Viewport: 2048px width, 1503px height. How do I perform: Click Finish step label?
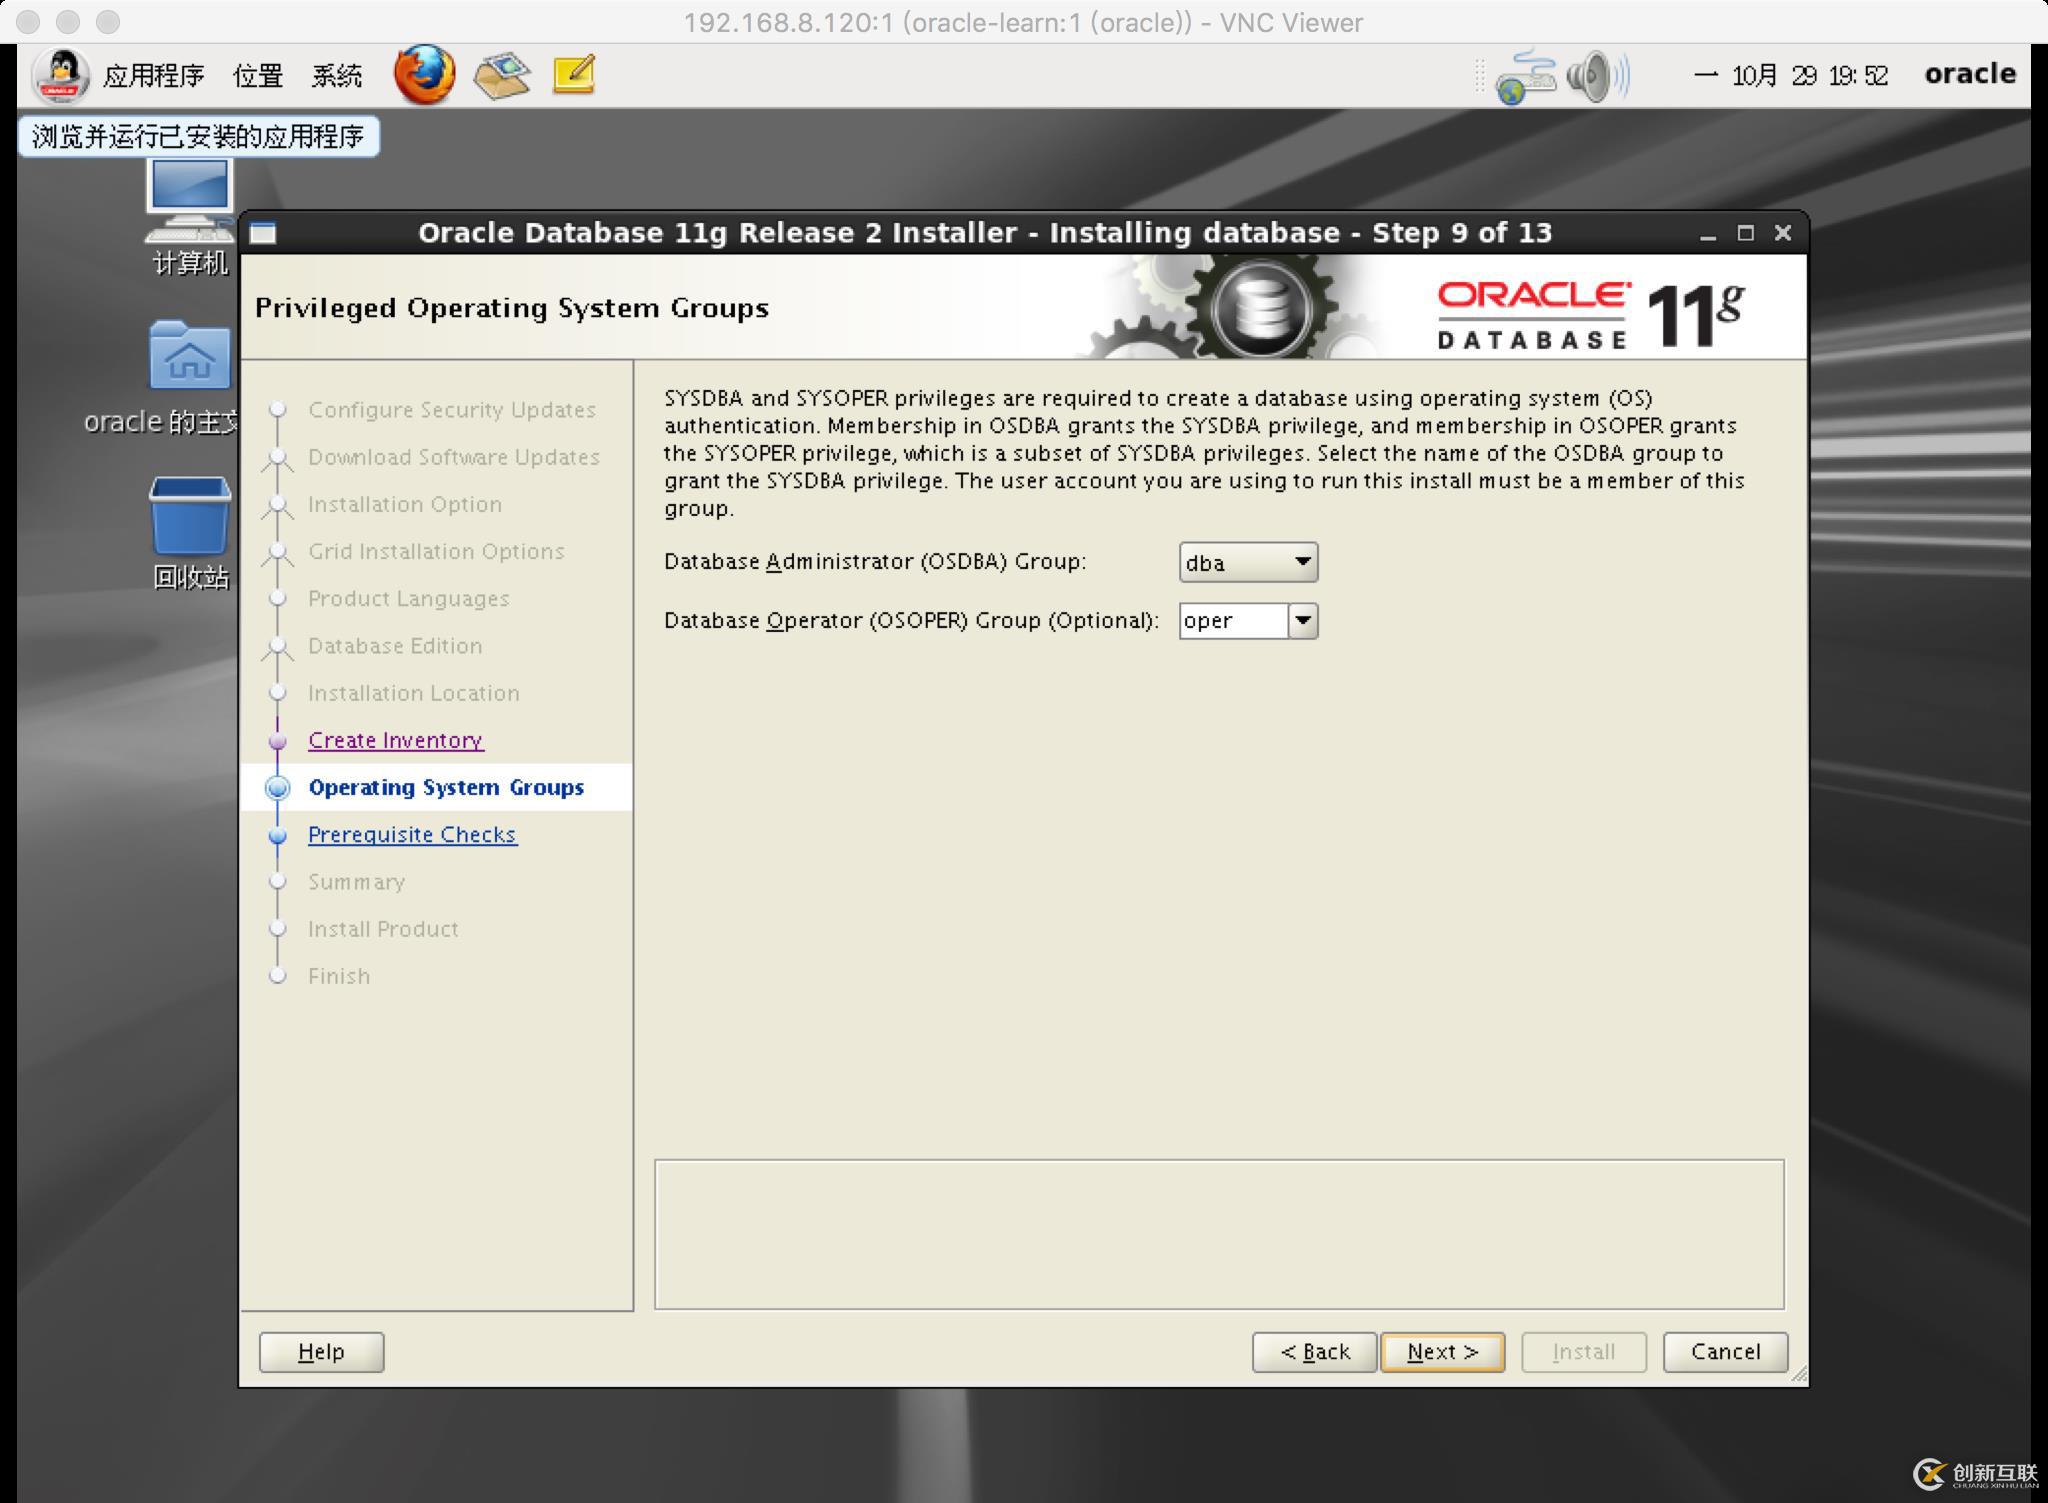coord(339,976)
